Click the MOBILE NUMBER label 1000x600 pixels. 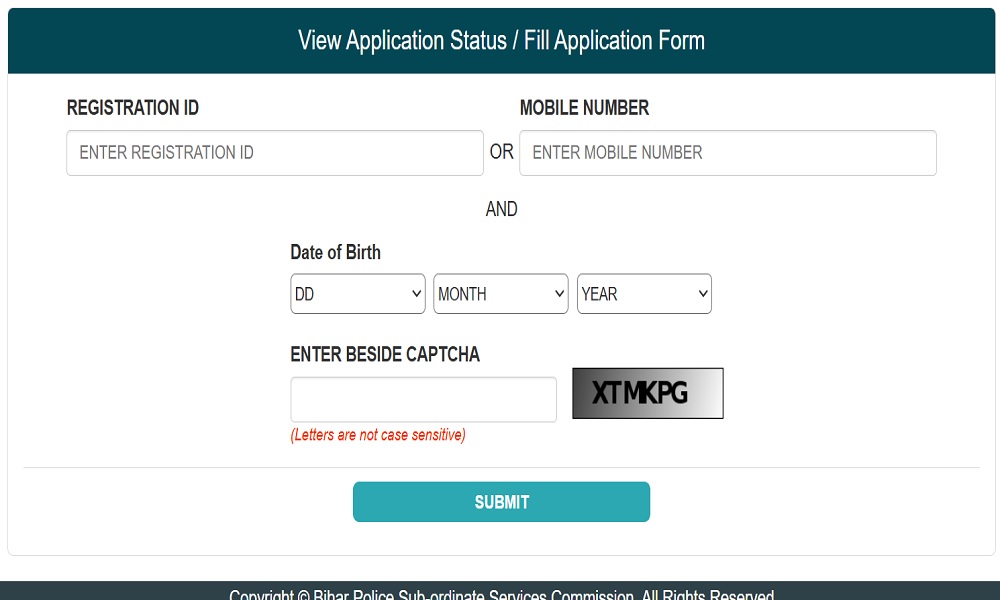coord(584,108)
